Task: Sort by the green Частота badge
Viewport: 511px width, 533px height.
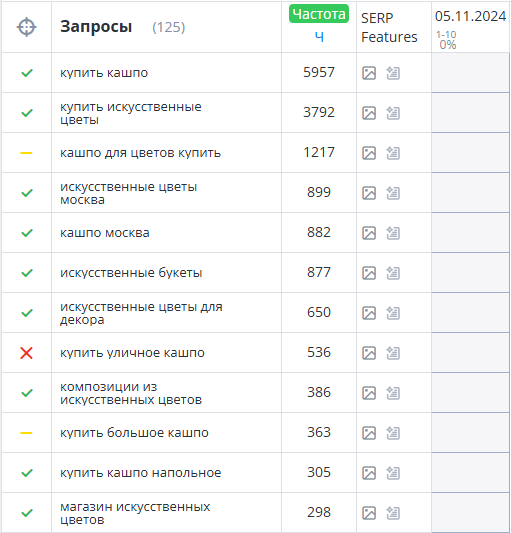Action: pos(319,14)
